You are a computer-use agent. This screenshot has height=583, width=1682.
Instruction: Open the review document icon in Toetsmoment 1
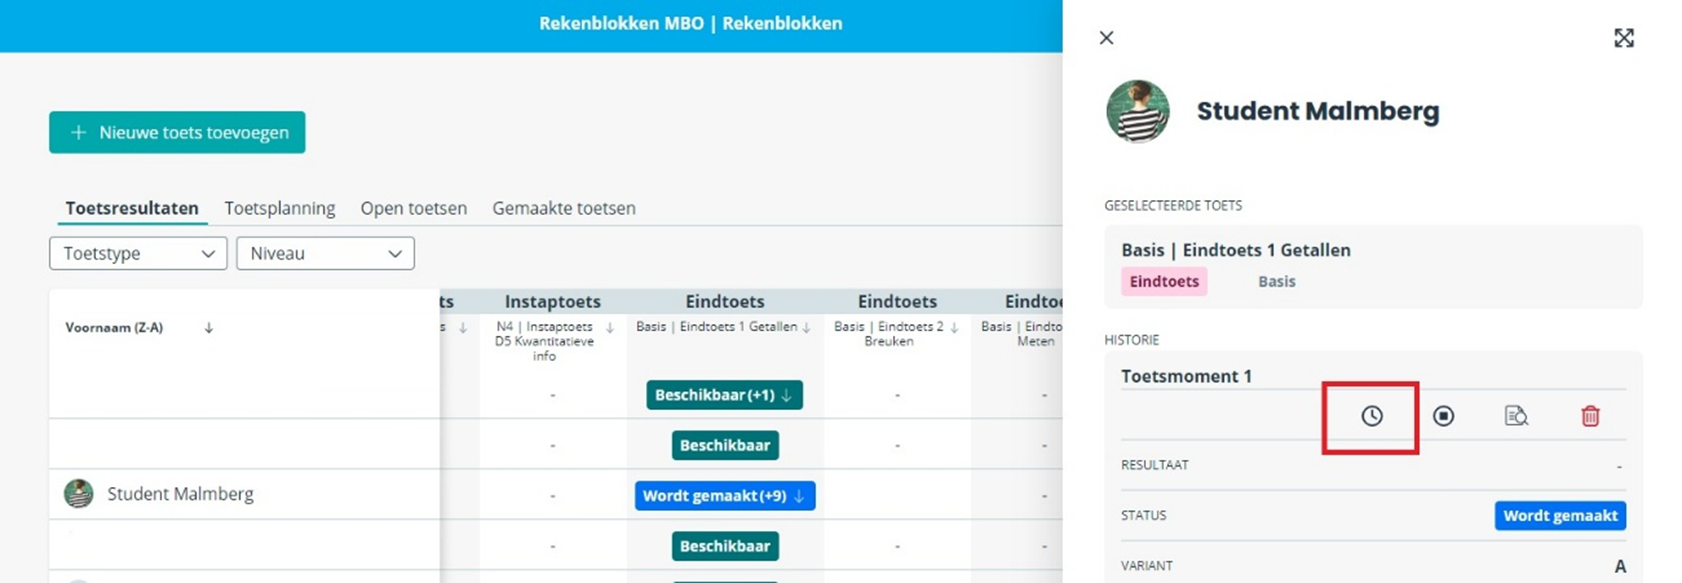tap(1516, 416)
